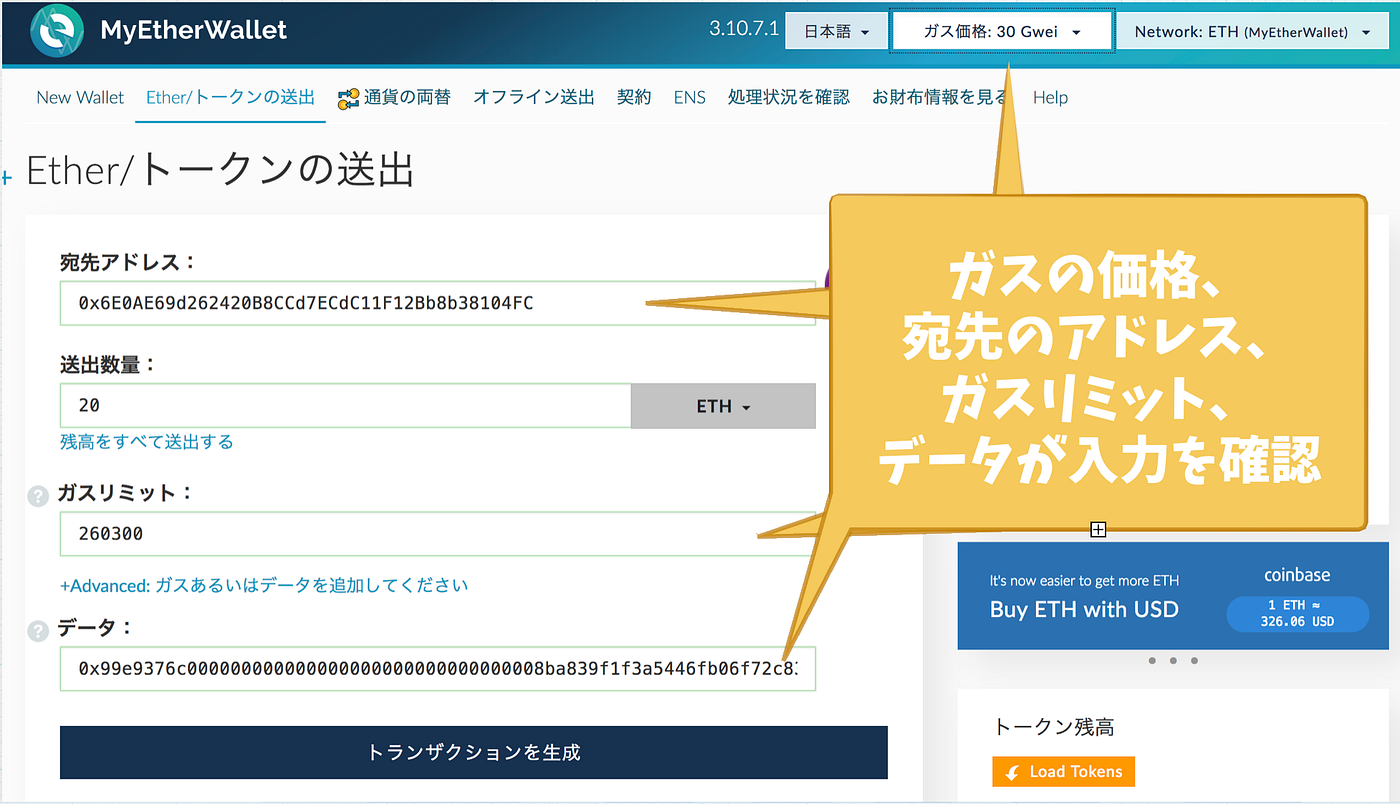Expand +Advanced gas or data section
This screenshot has height=804, width=1400.
(264, 585)
